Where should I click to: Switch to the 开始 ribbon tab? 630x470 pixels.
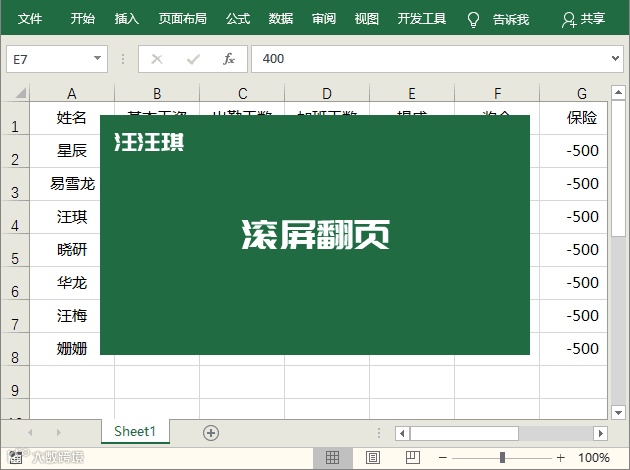[83, 18]
